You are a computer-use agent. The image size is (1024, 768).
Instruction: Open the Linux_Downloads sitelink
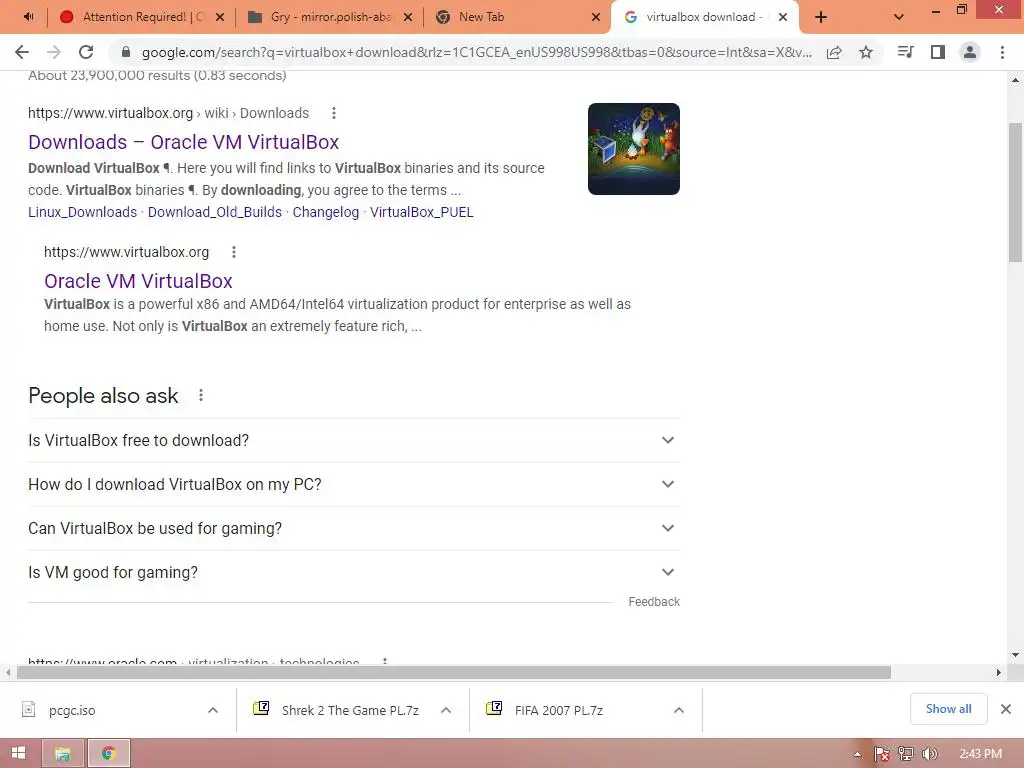(82, 212)
